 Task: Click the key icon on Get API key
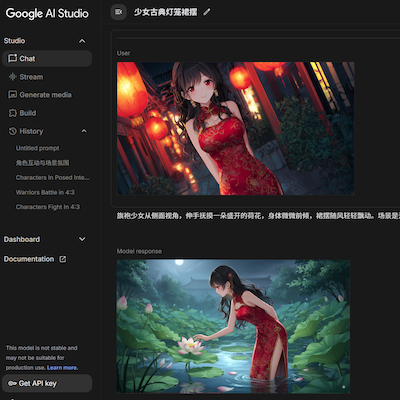coord(12,383)
